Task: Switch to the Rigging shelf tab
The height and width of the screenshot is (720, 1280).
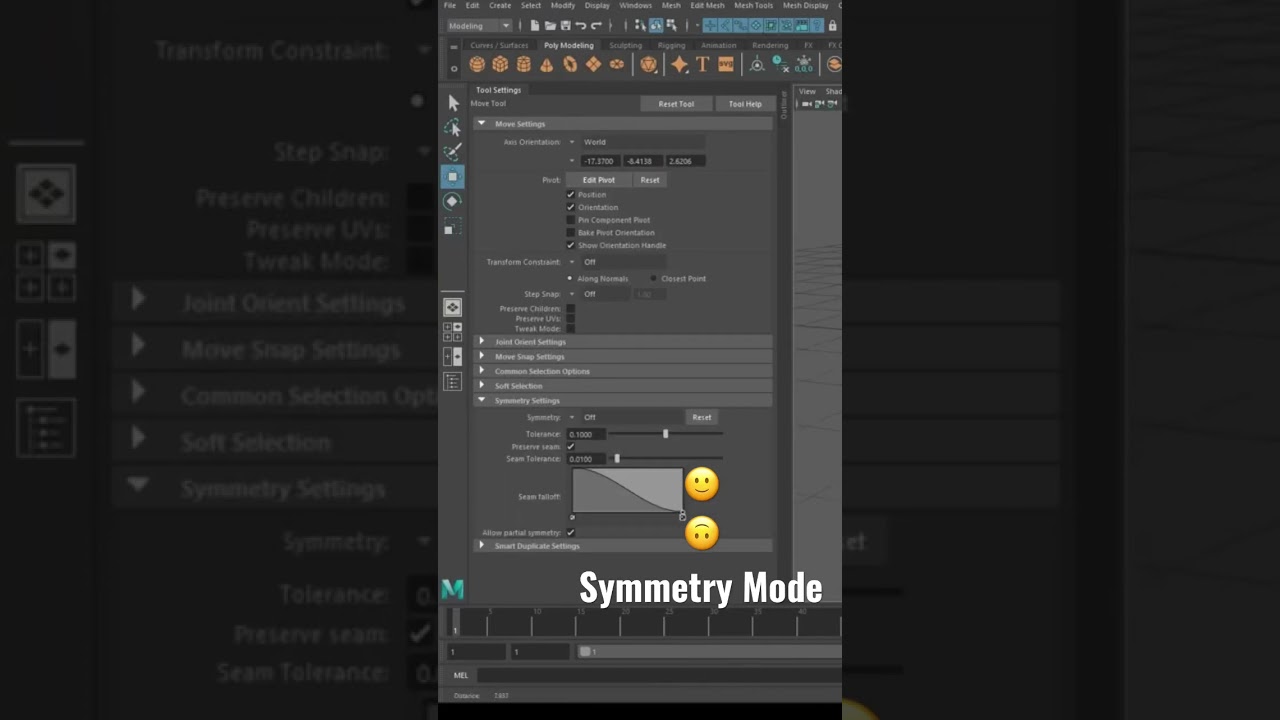Action: 672,45
